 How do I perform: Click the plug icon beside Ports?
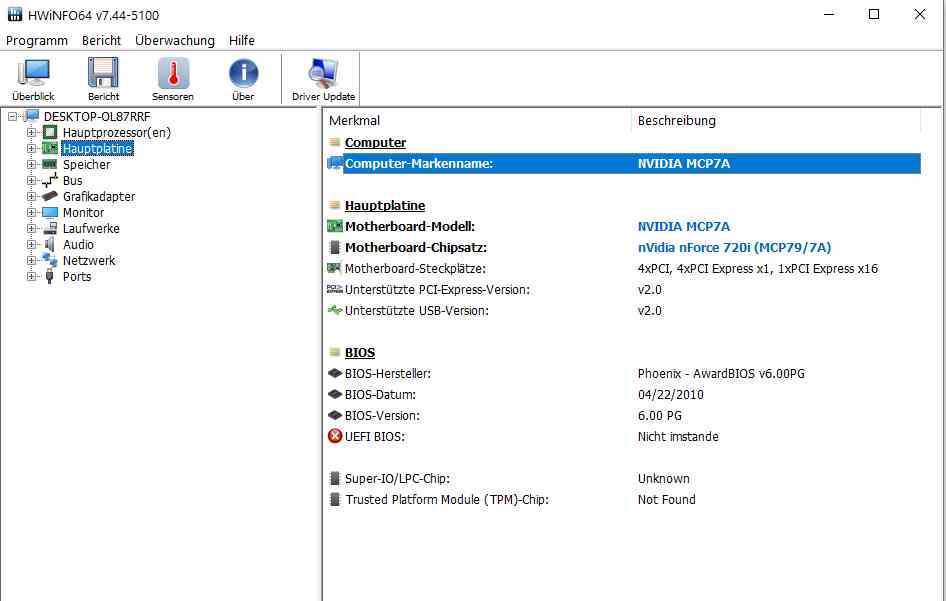click(50, 276)
